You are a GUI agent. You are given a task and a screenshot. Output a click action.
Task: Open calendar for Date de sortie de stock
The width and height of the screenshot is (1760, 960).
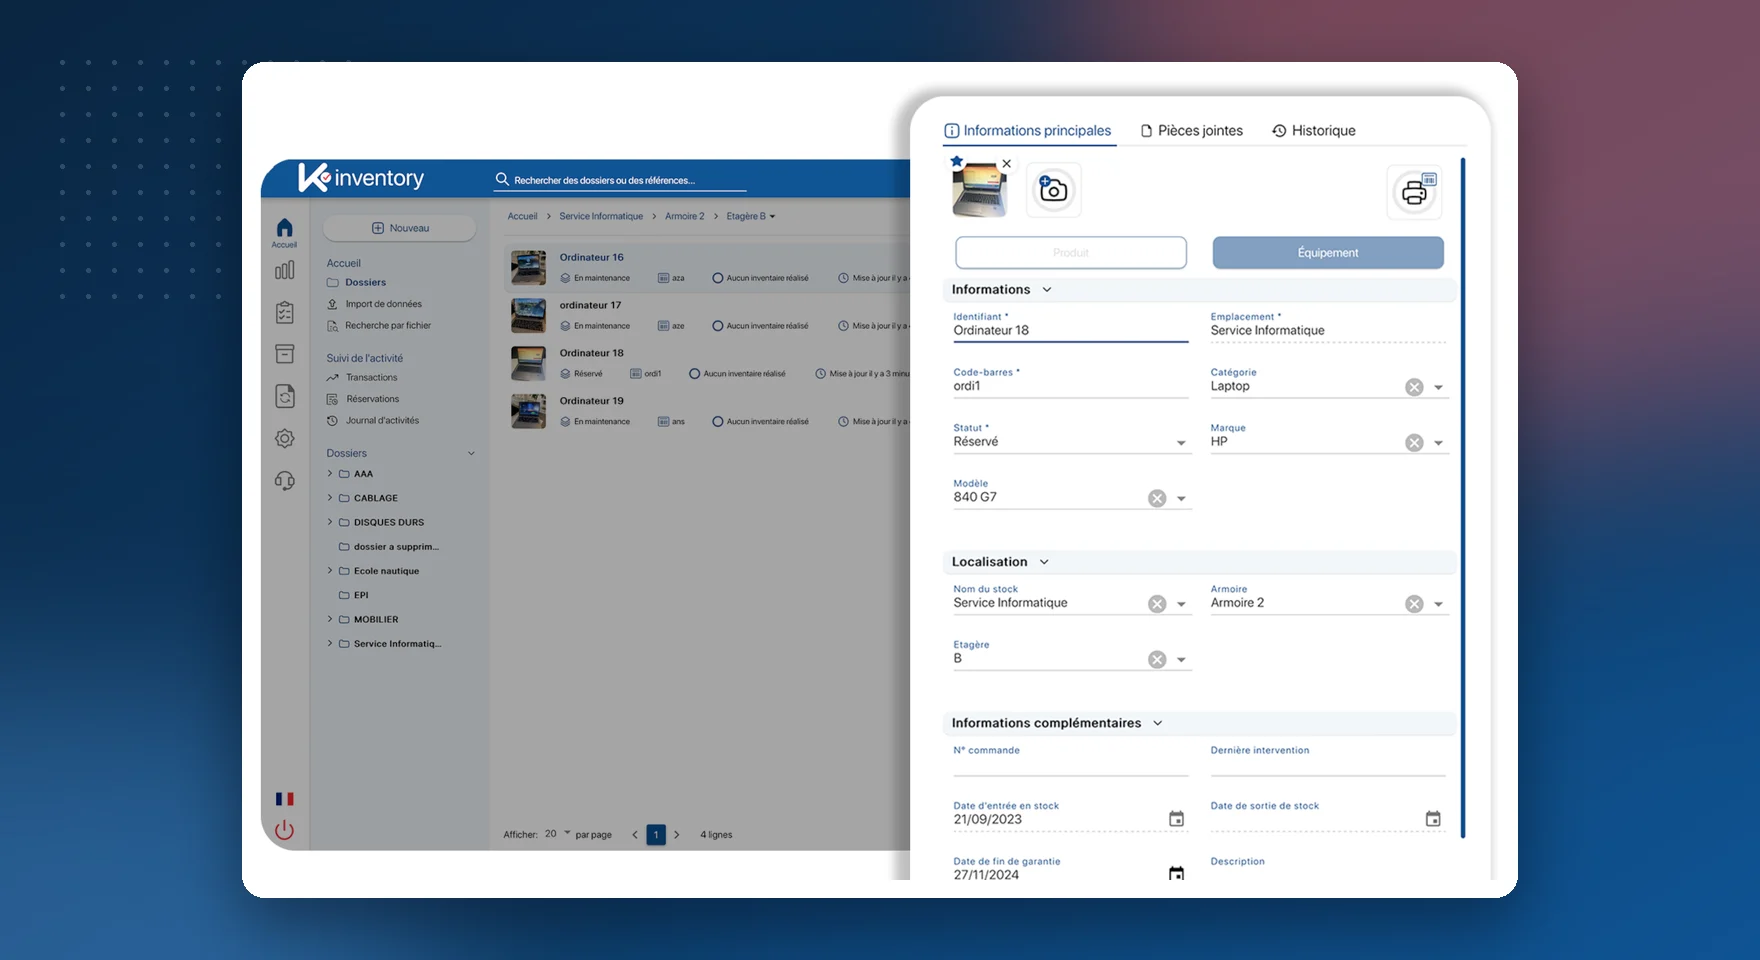pos(1433,819)
